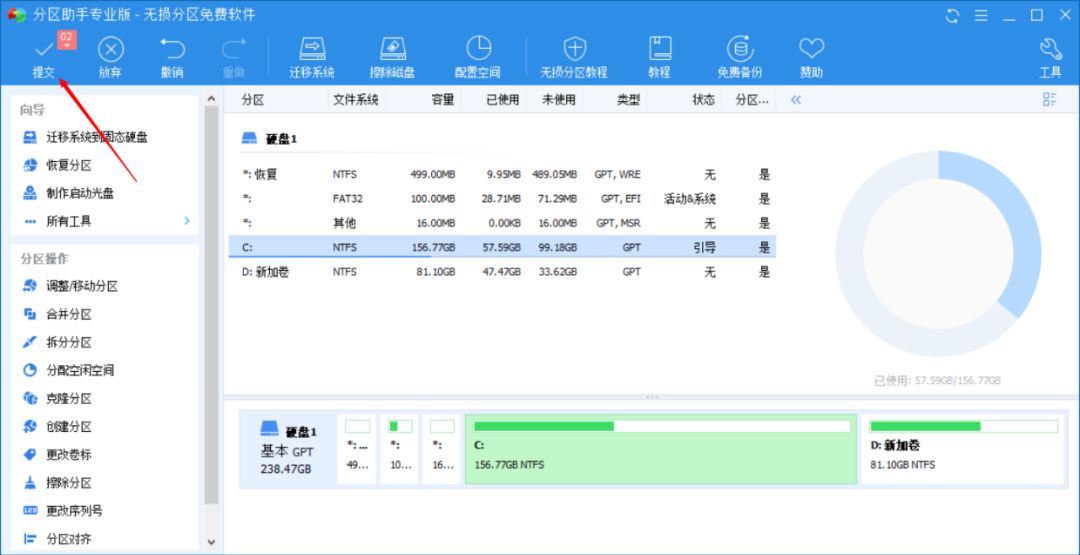Select C: 156.77GB NTFS block in disk map
Image resolution: width=1080 pixels, height=555 pixels.
[x=661, y=449]
